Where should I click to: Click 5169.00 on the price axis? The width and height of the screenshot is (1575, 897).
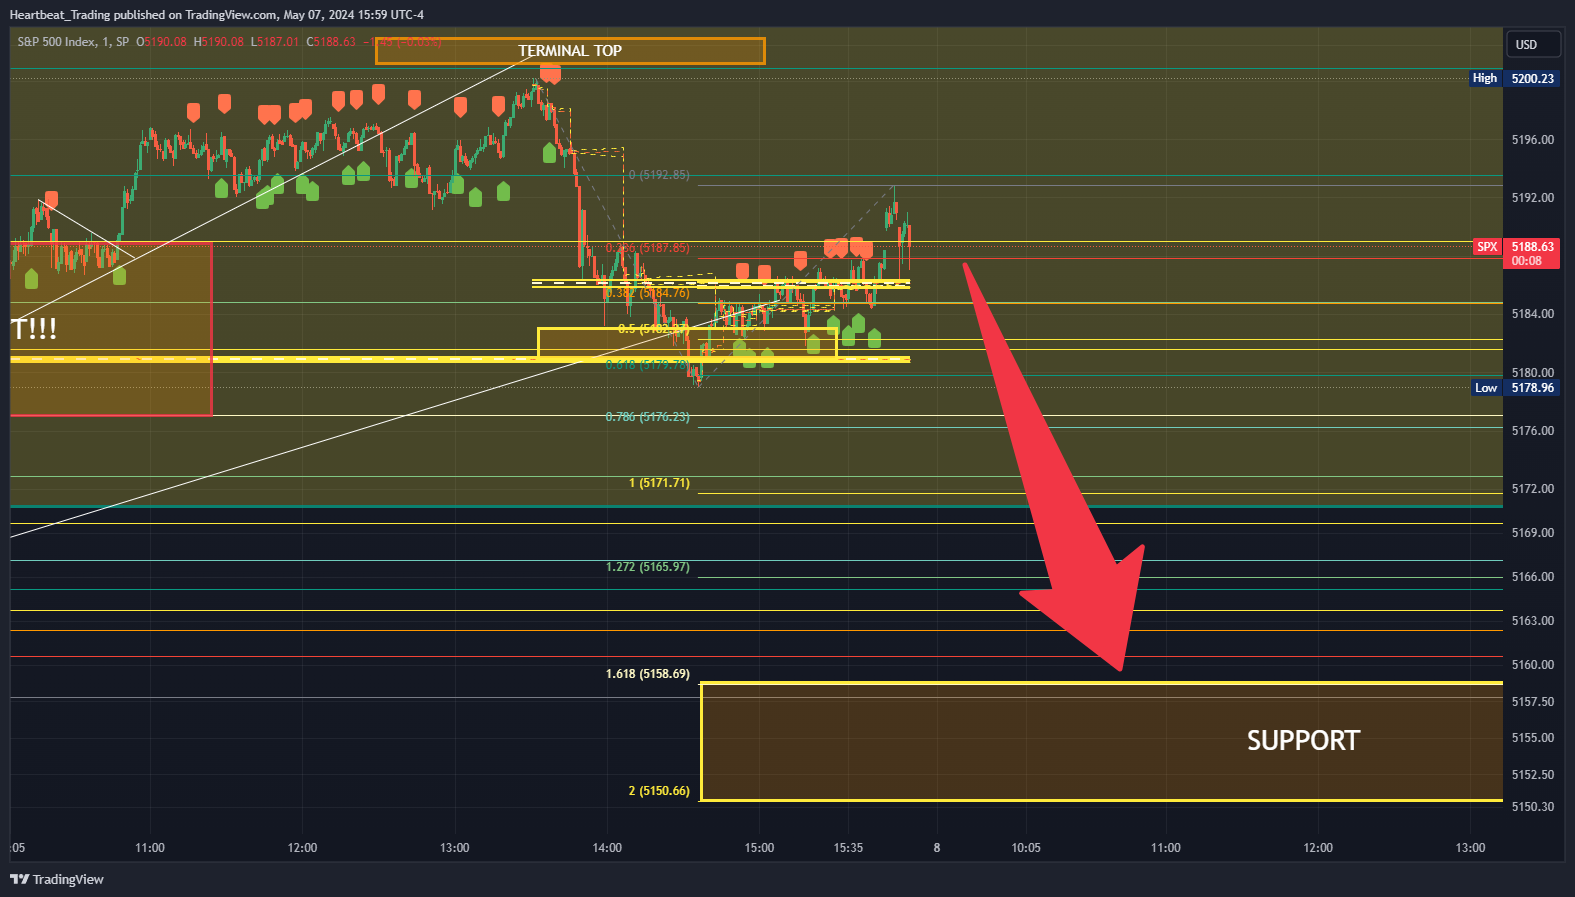coord(1533,533)
